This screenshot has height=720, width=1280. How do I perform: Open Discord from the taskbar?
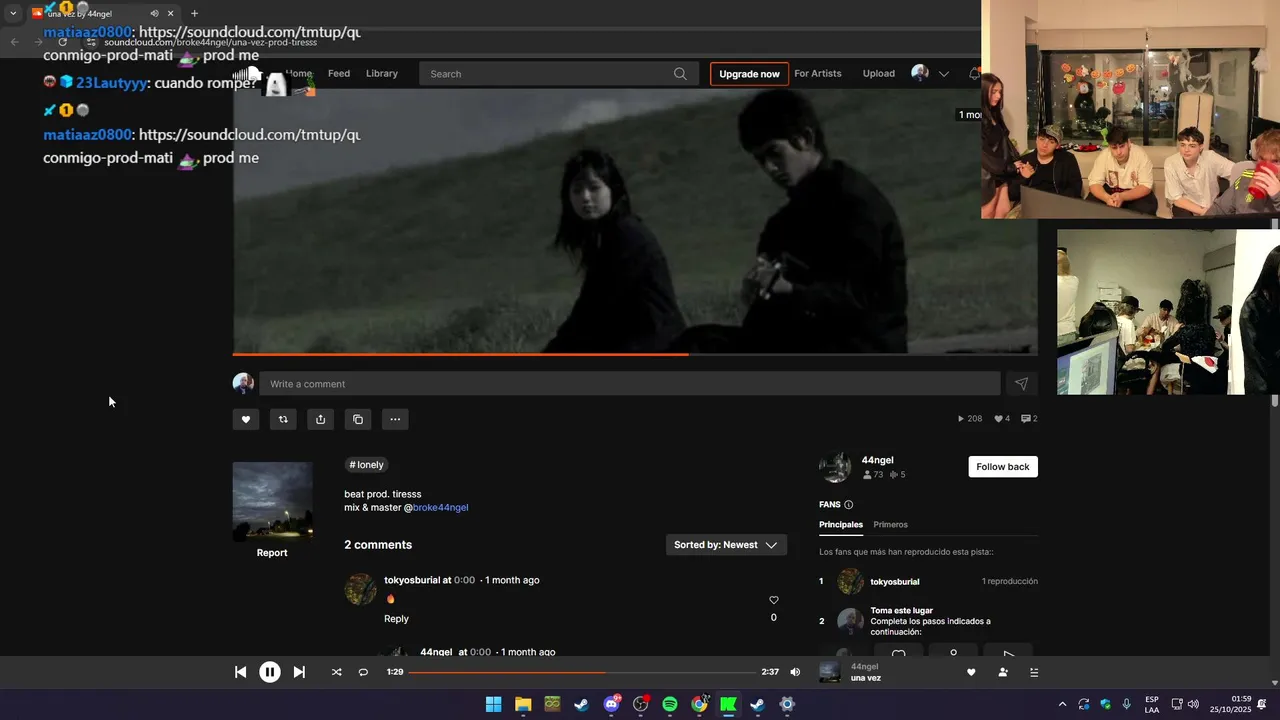pos(611,704)
